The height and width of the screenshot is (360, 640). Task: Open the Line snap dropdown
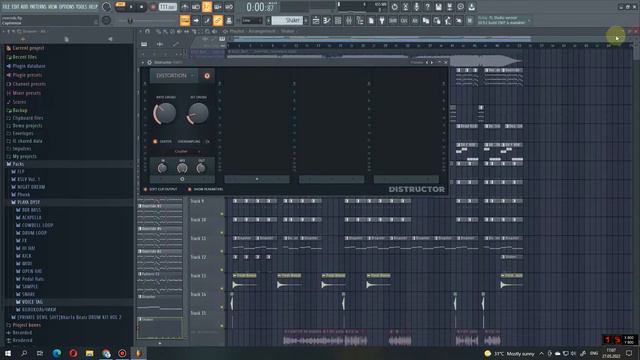pos(252,20)
